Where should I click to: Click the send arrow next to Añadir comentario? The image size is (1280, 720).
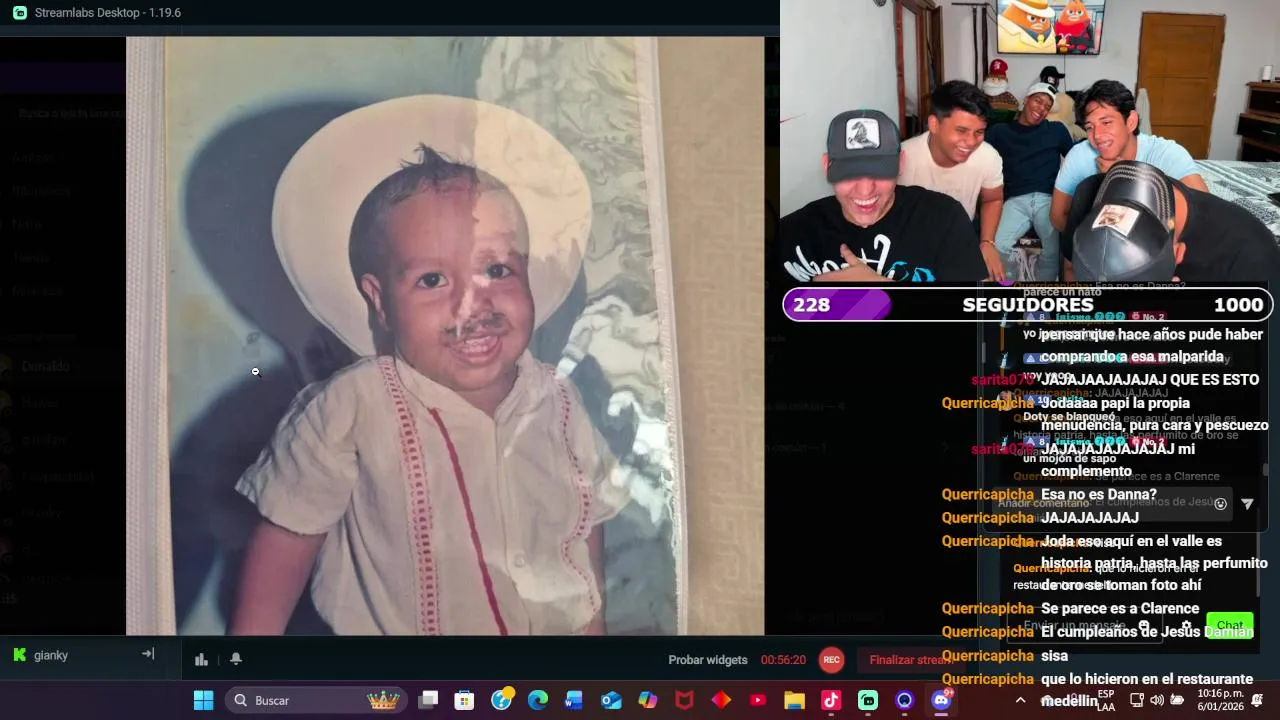point(1247,504)
